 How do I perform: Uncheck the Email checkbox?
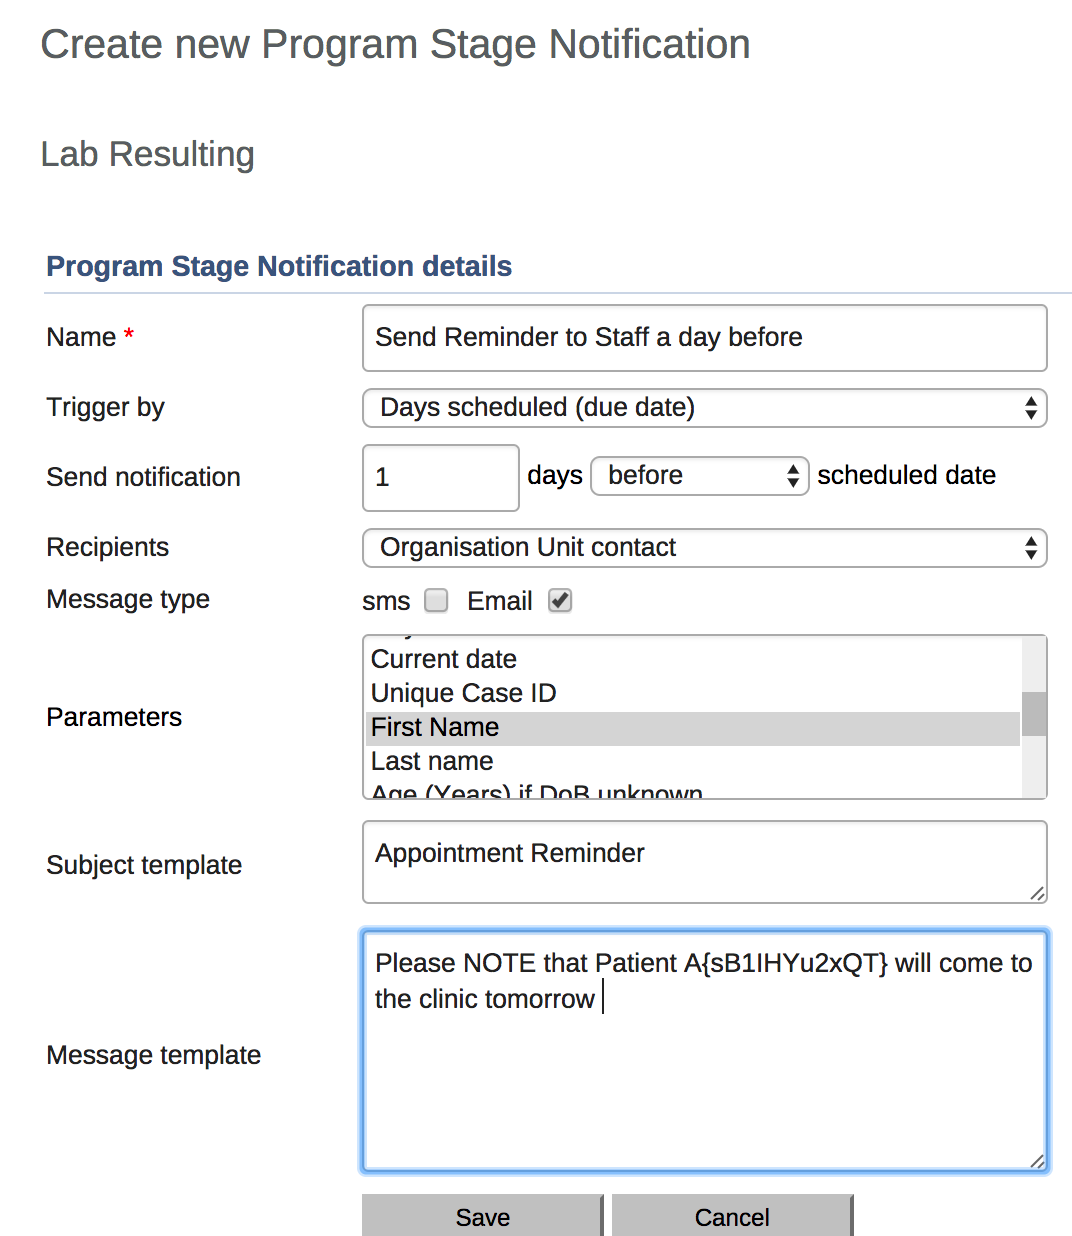tap(560, 600)
